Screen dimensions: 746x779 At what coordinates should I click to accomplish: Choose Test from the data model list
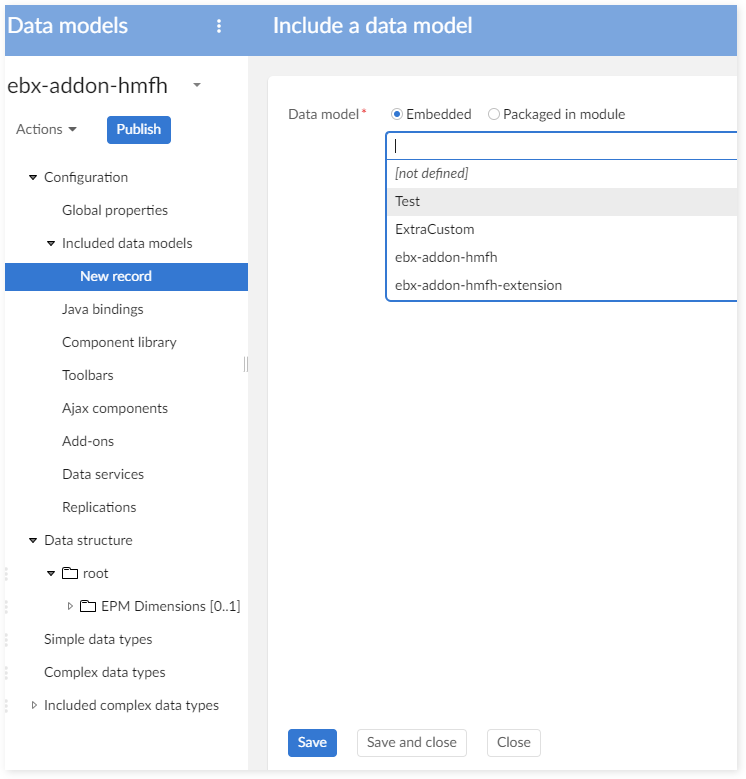[x=408, y=201]
